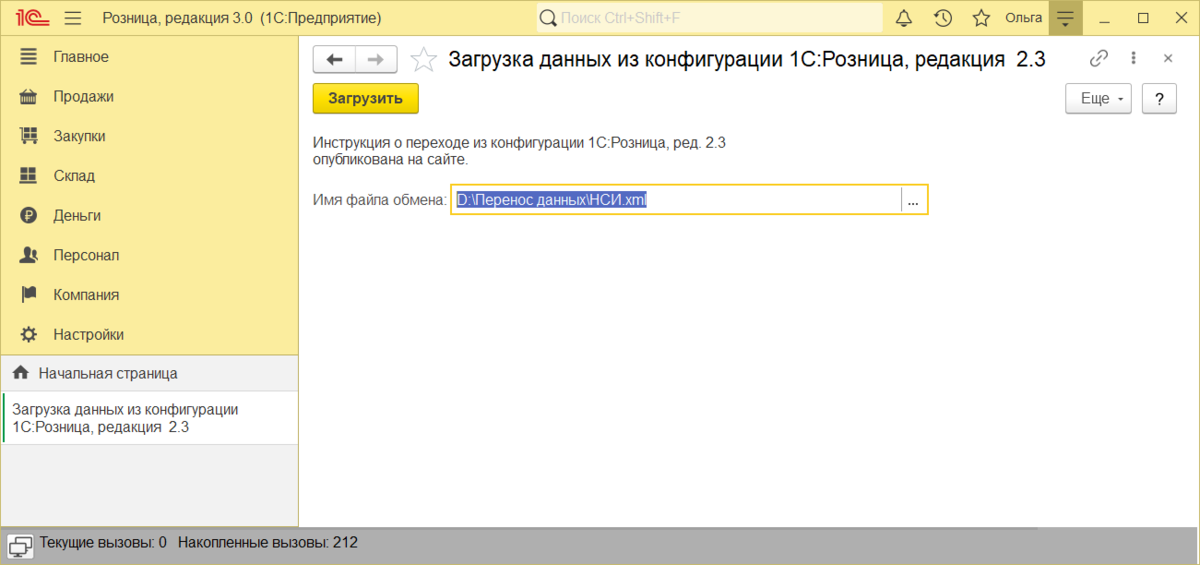Click the Персонал people icon

pos(29,255)
